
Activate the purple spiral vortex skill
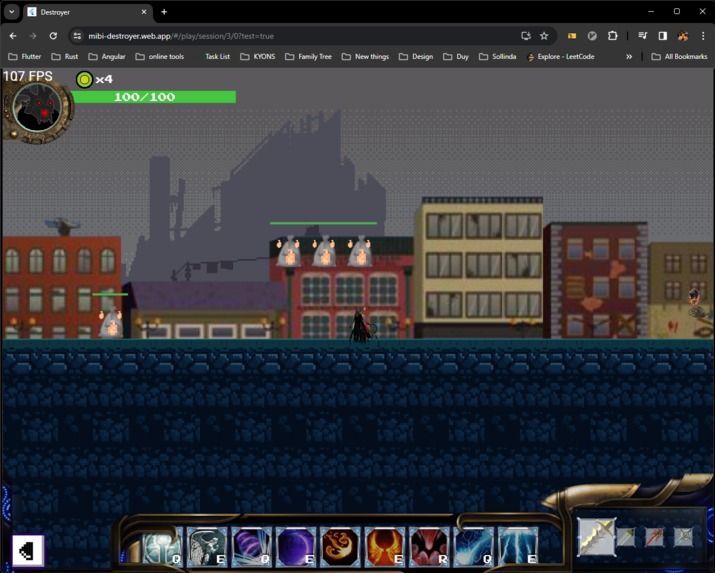pos(251,546)
